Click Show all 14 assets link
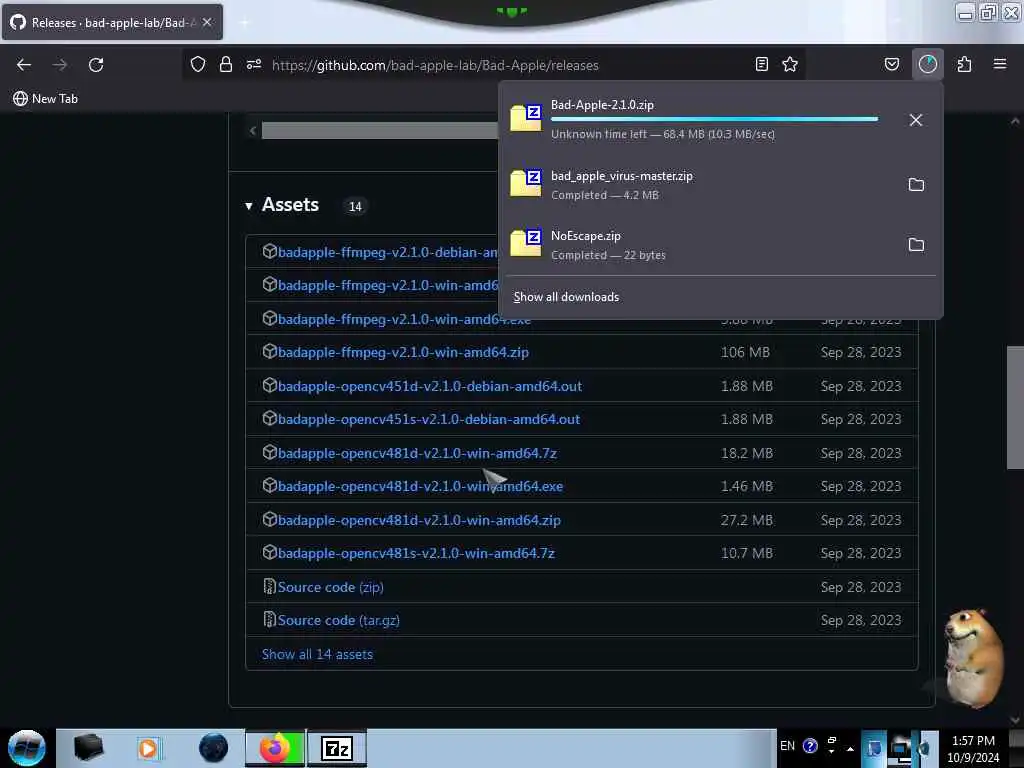 pyautogui.click(x=317, y=654)
